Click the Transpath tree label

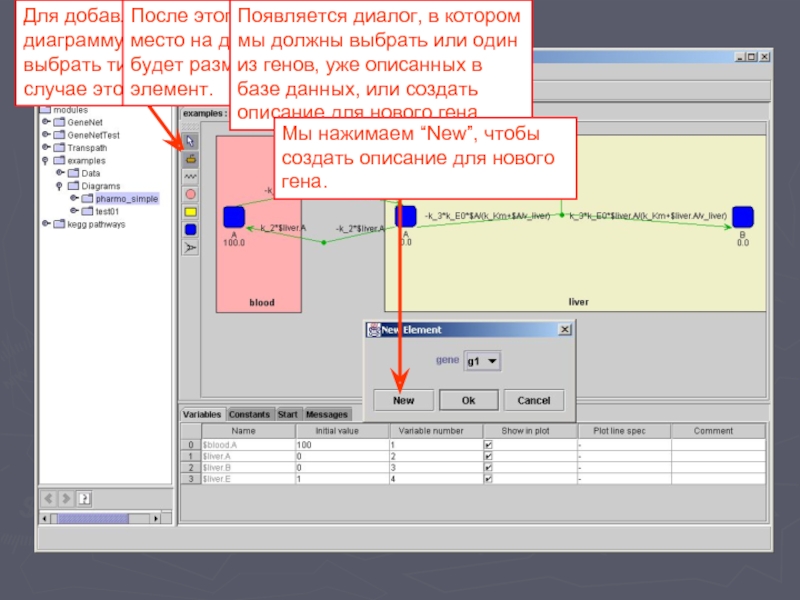tap(87, 148)
